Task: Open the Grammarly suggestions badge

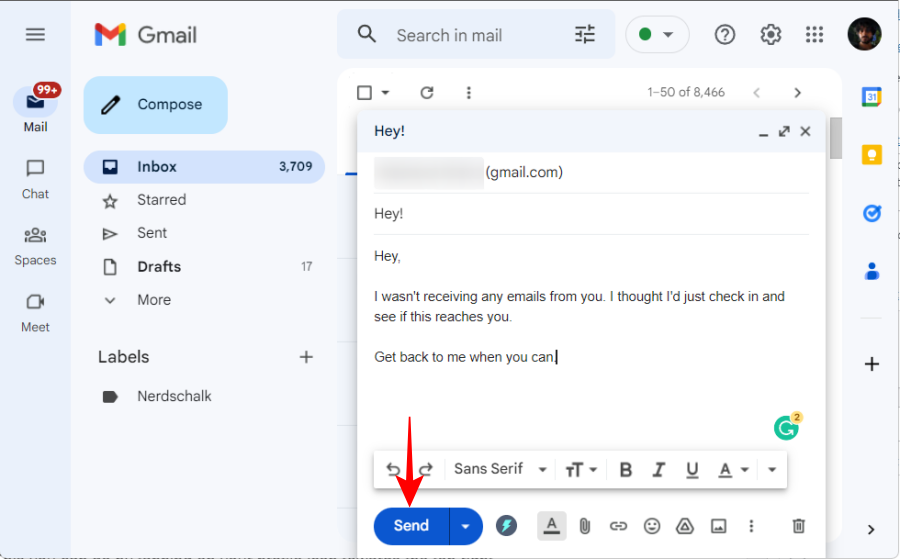Action: click(x=787, y=428)
